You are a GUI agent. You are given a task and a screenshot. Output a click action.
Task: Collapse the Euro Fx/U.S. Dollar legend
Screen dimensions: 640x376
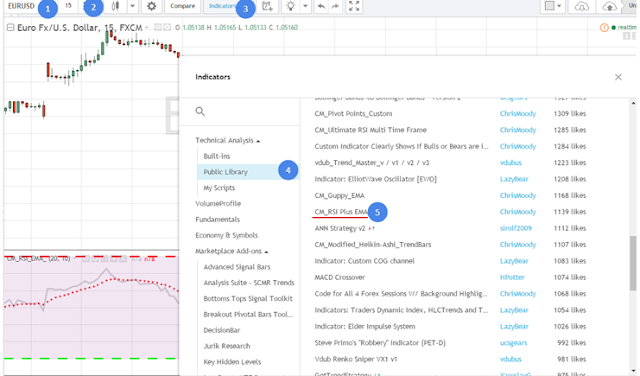(10, 27)
